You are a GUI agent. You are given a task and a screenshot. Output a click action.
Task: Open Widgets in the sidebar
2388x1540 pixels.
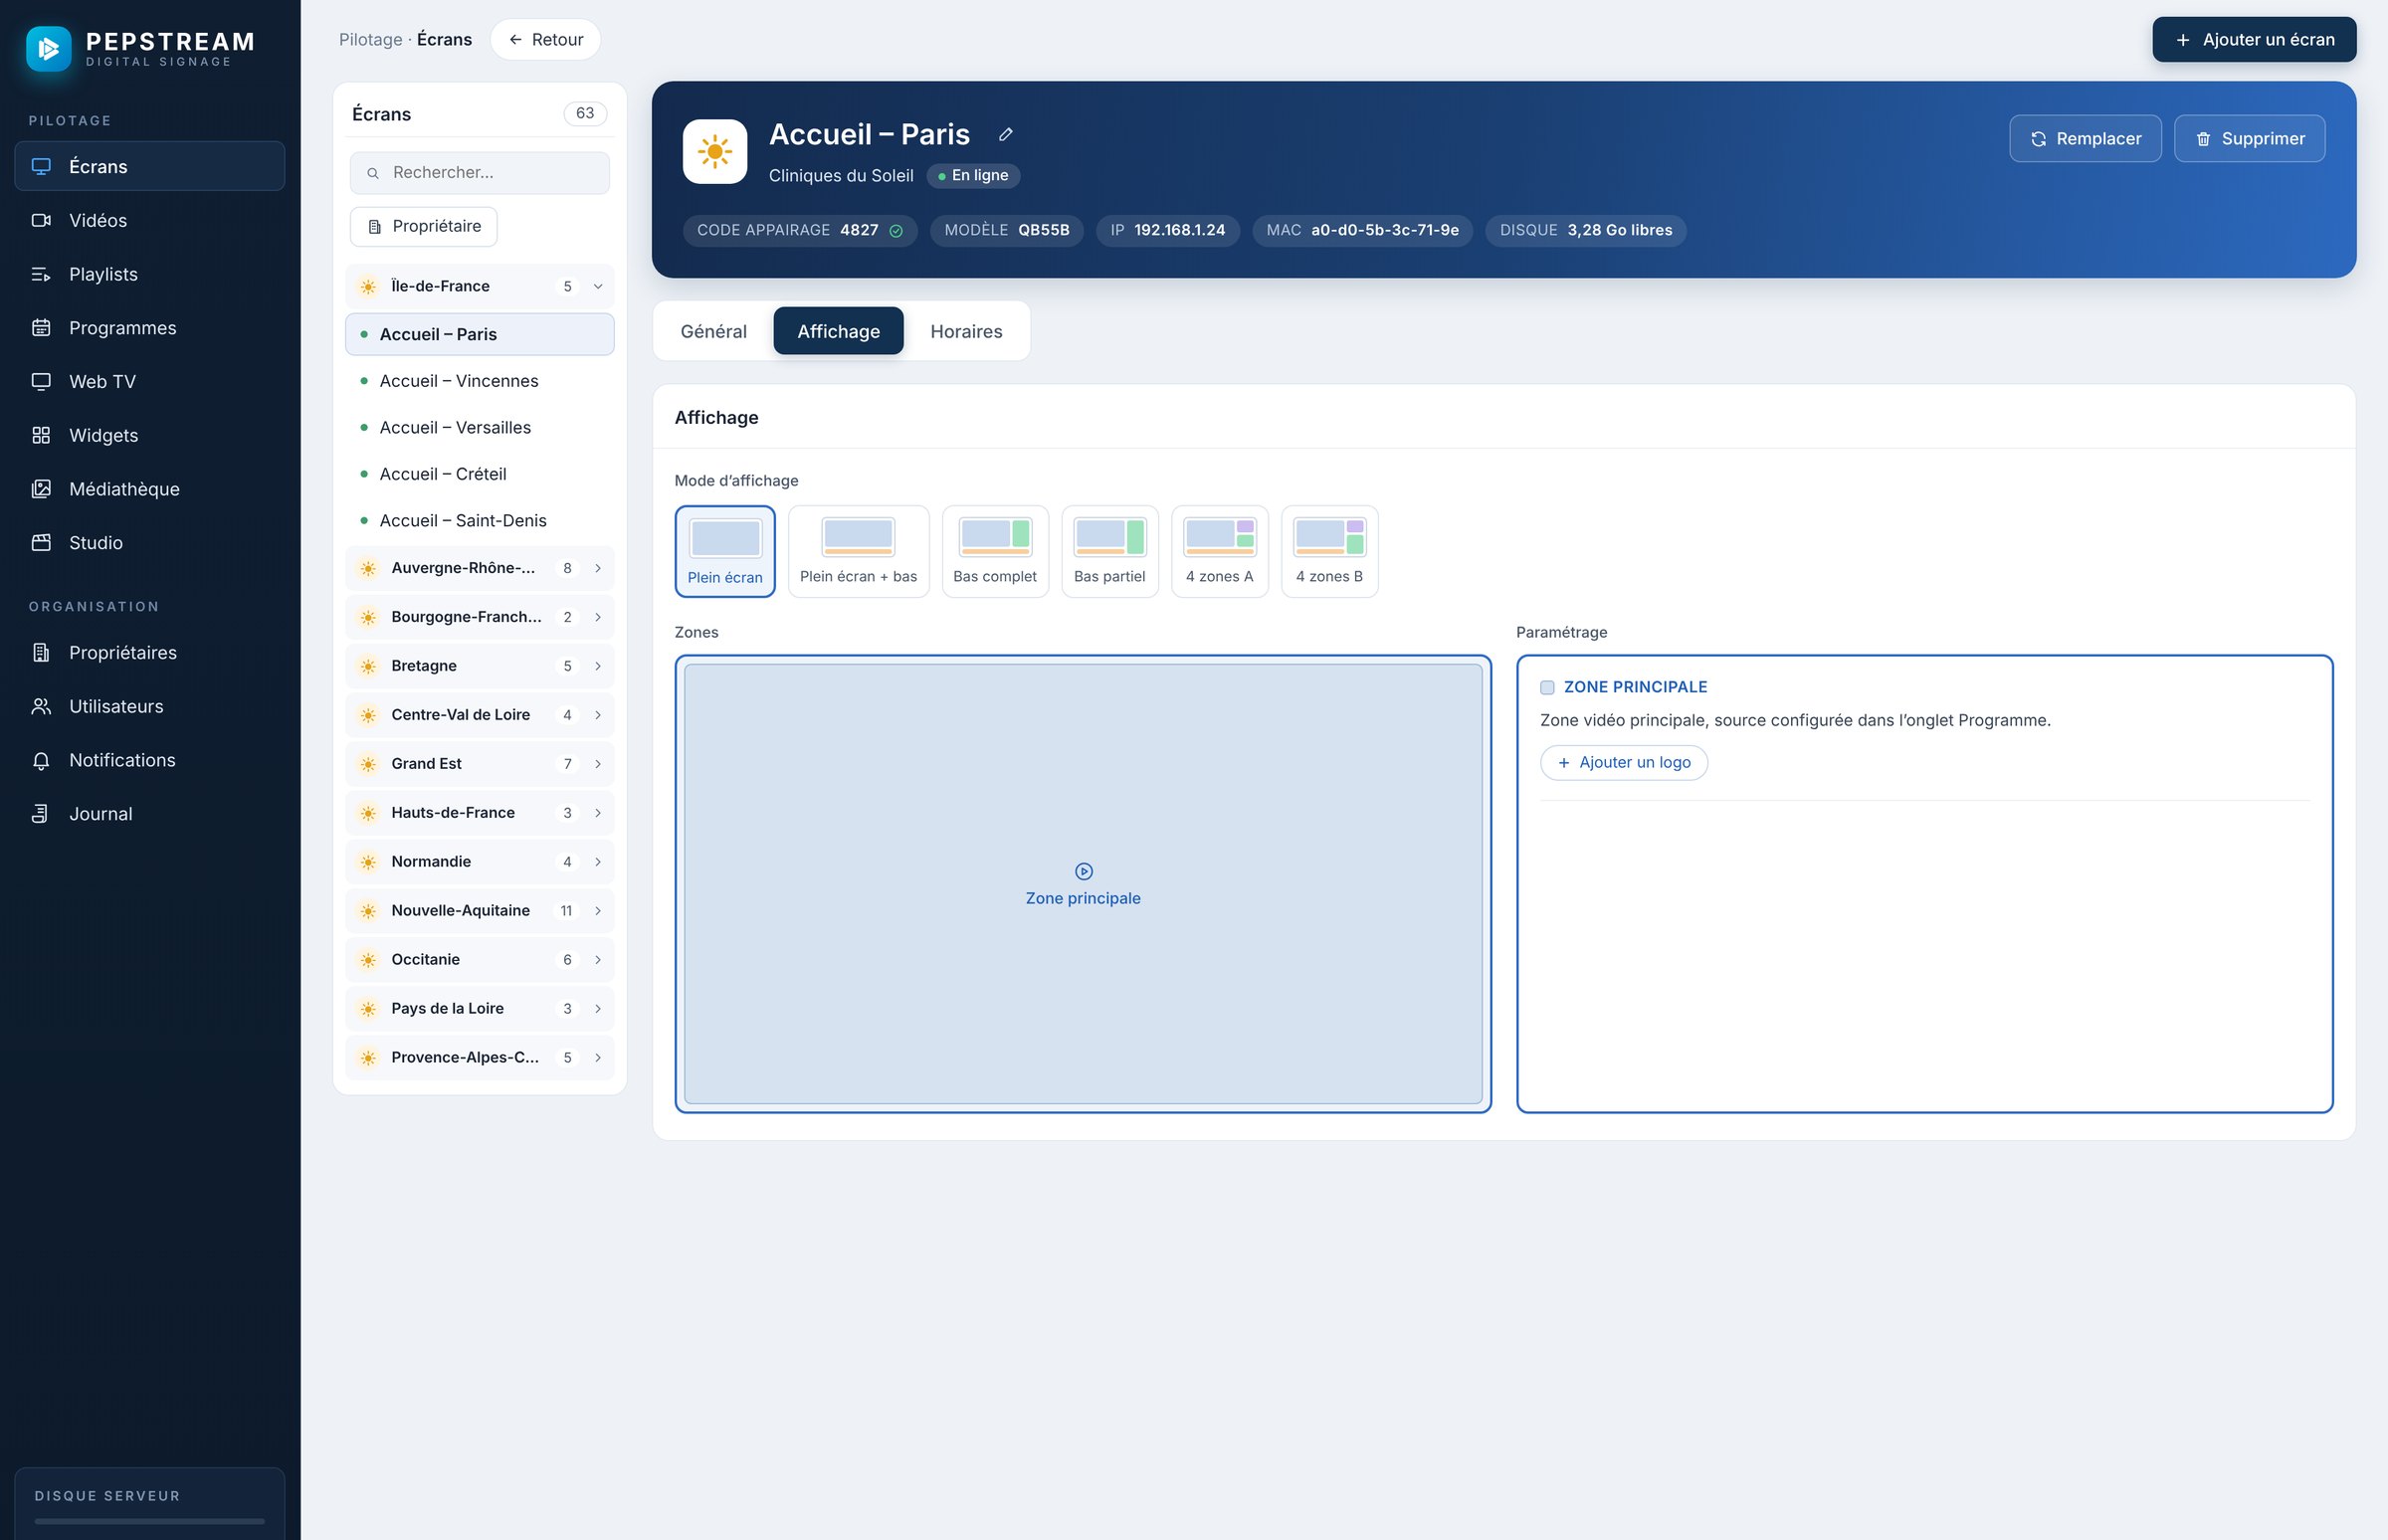[150, 435]
